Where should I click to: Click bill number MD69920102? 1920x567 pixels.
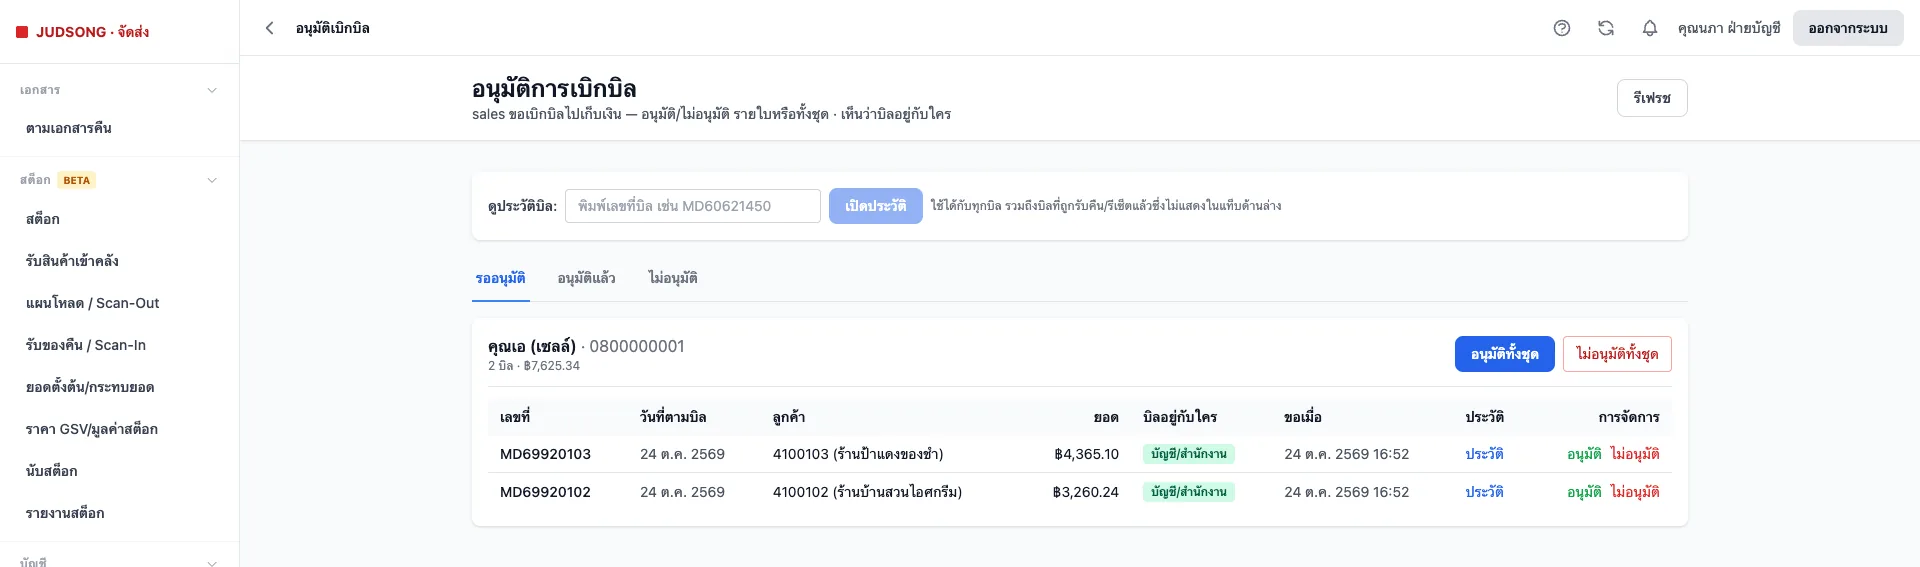(545, 492)
